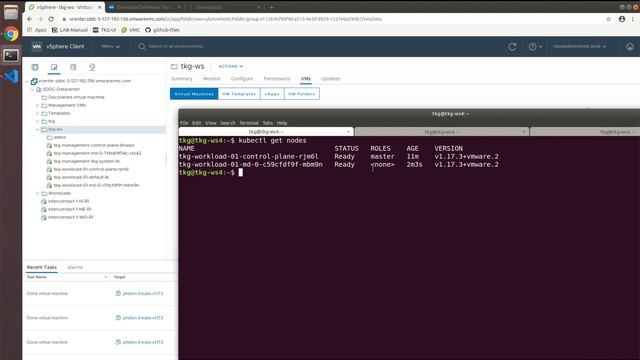640x360 pixels.
Task: Expand the tkg folder
Action: (38, 121)
